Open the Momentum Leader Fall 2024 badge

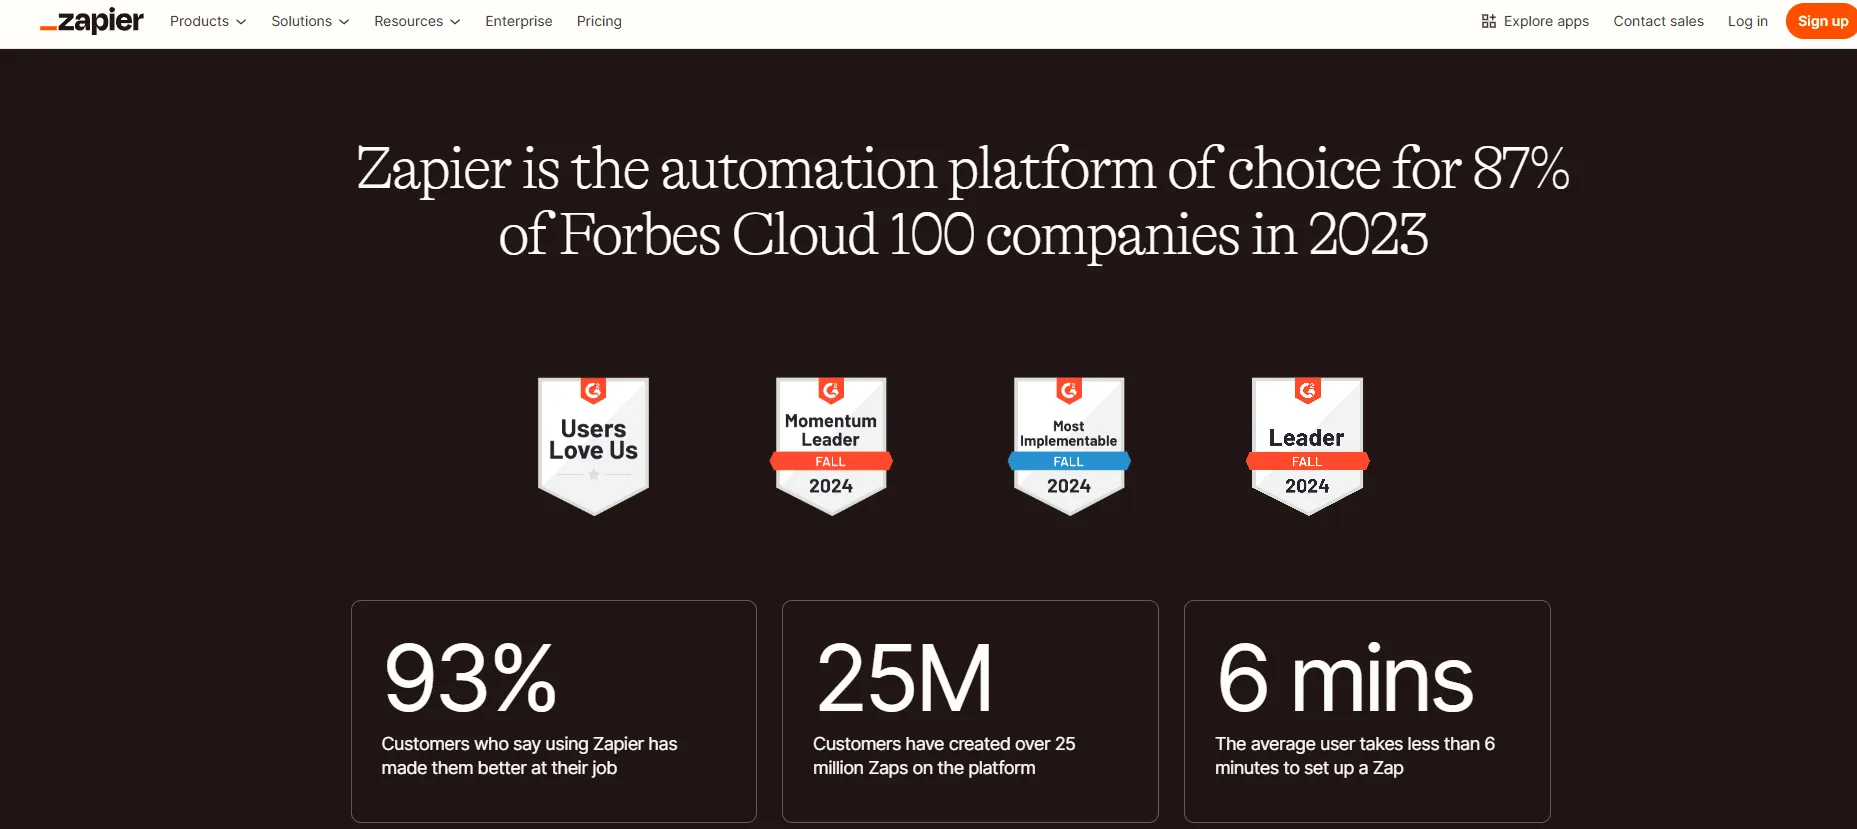pos(831,445)
